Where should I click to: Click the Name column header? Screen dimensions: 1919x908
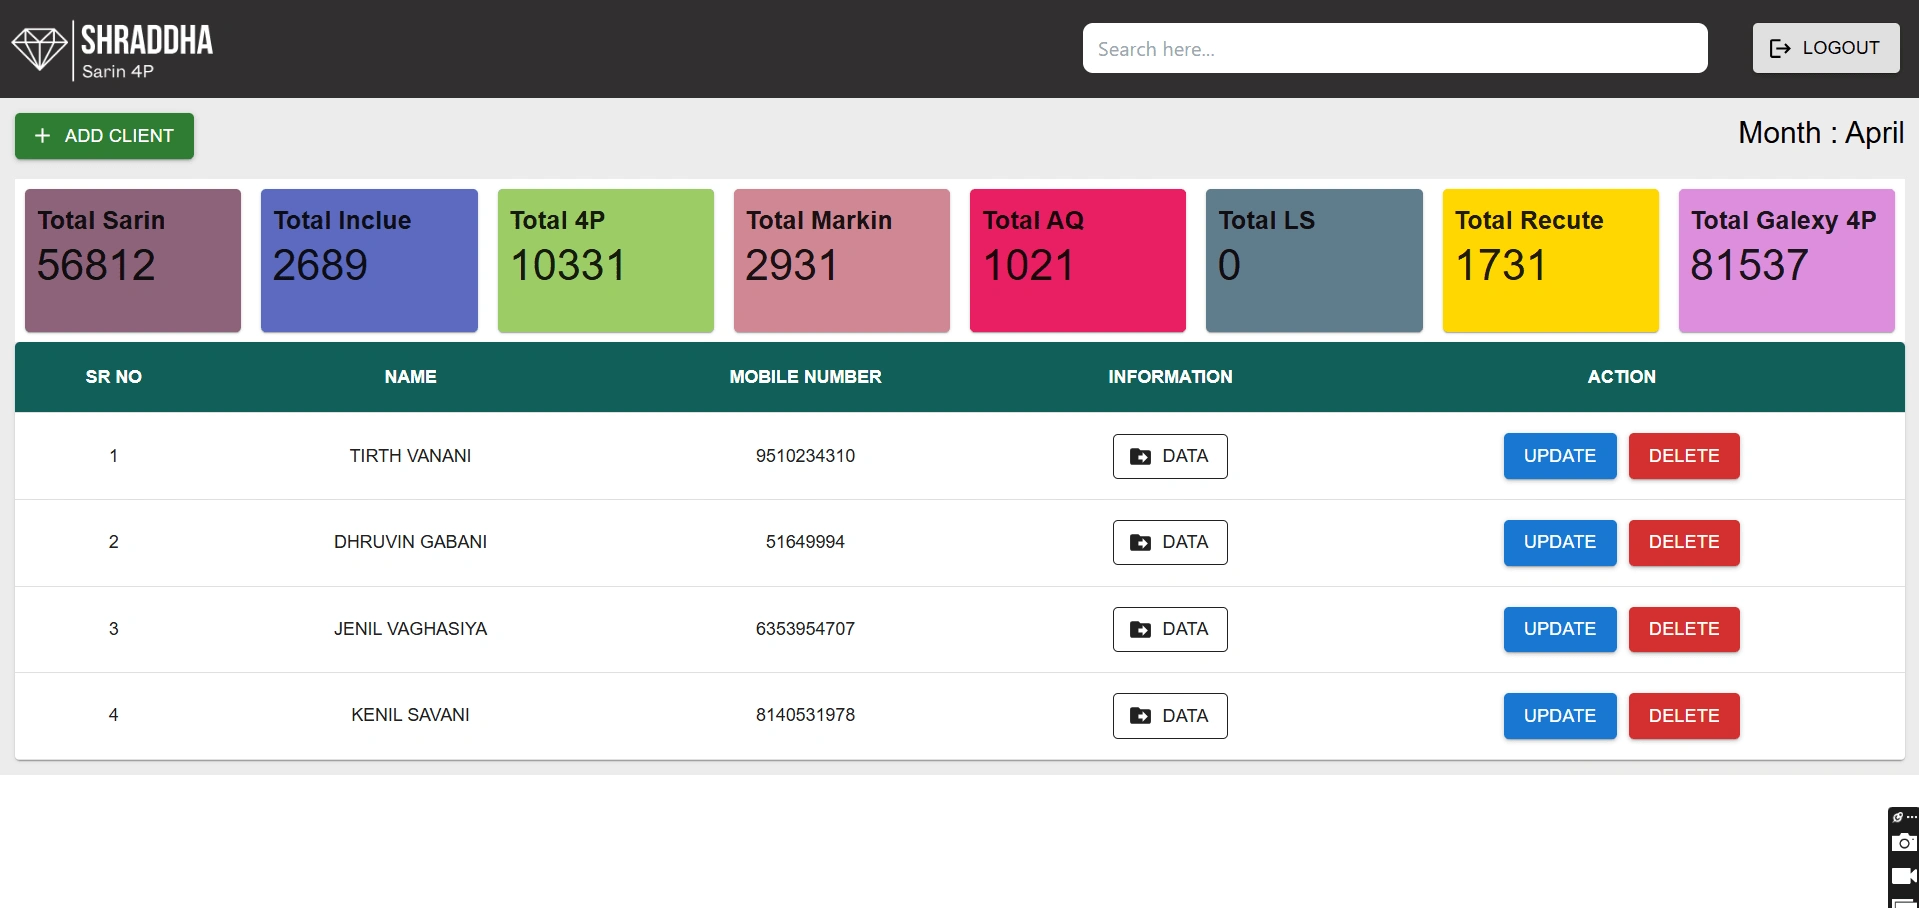pos(410,377)
